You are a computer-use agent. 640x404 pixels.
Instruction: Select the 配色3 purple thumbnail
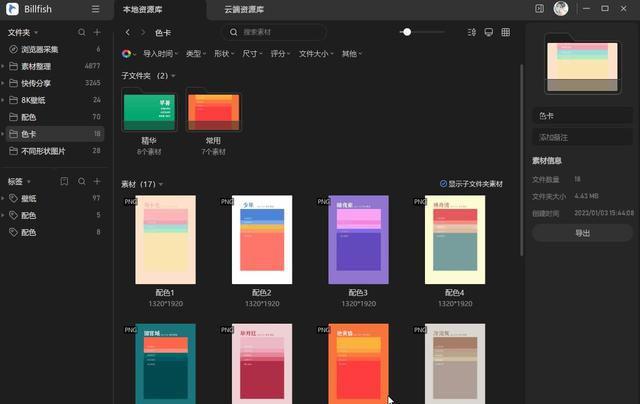click(x=358, y=240)
